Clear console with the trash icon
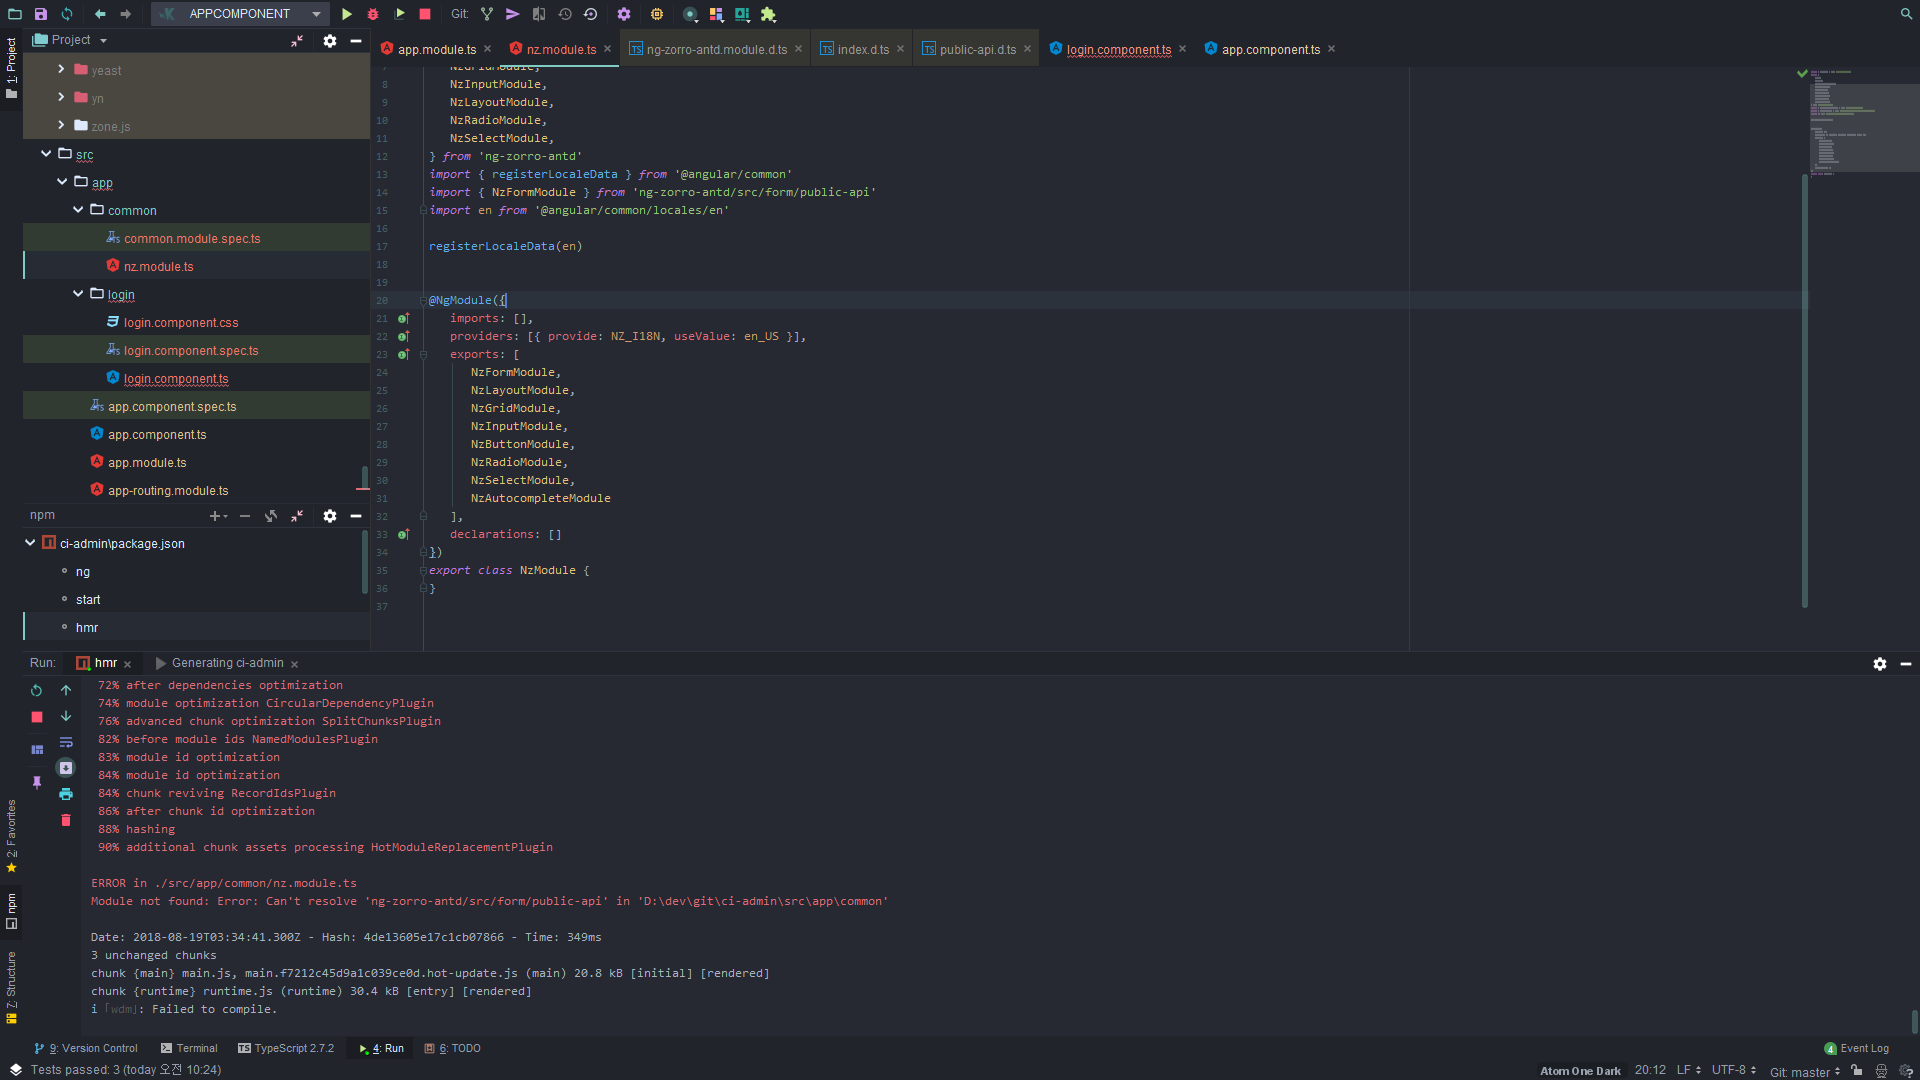Image resolution: width=1920 pixels, height=1080 pixels. pyautogui.click(x=66, y=820)
